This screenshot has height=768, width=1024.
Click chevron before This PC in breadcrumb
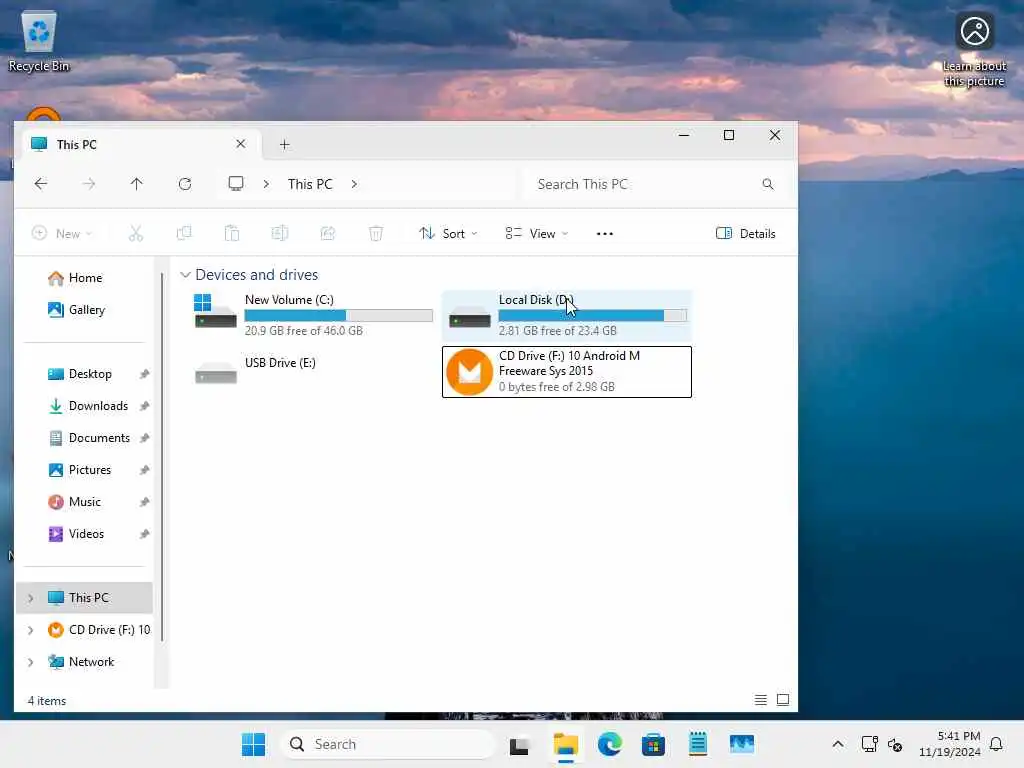(266, 184)
